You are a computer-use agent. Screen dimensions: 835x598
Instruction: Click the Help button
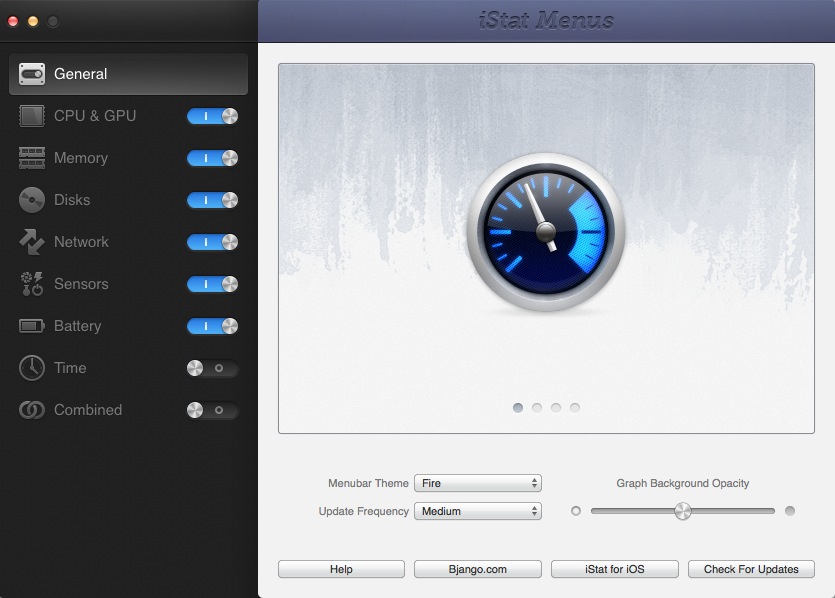pyautogui.click(x=341, y=569)
